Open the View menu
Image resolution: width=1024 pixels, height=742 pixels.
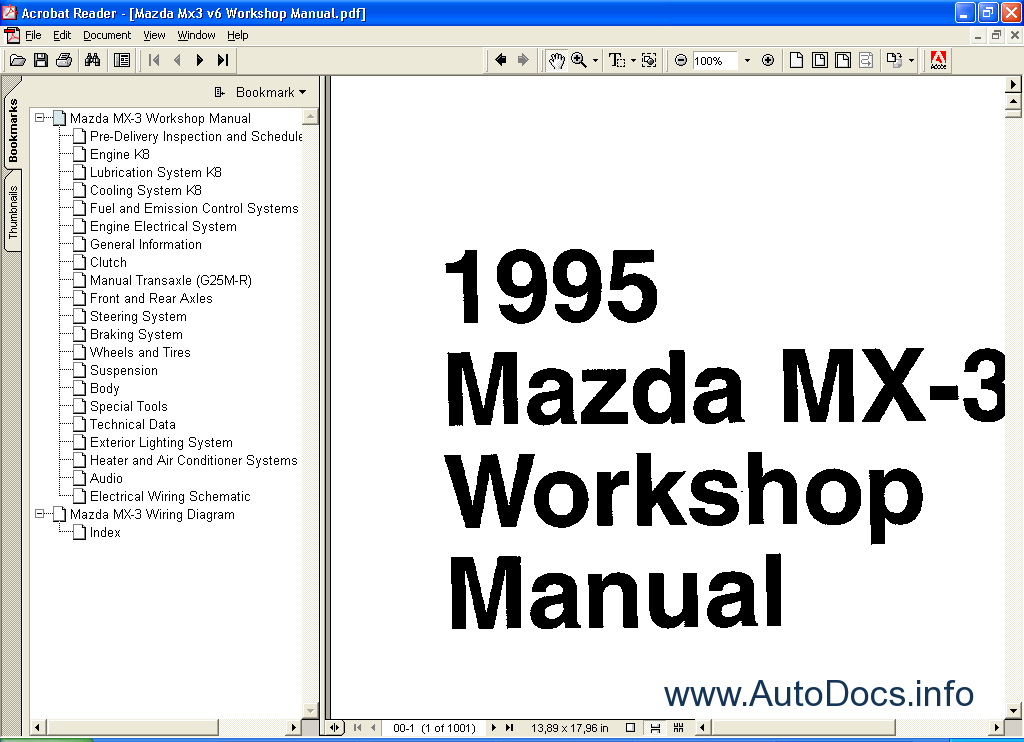point(154,35)
